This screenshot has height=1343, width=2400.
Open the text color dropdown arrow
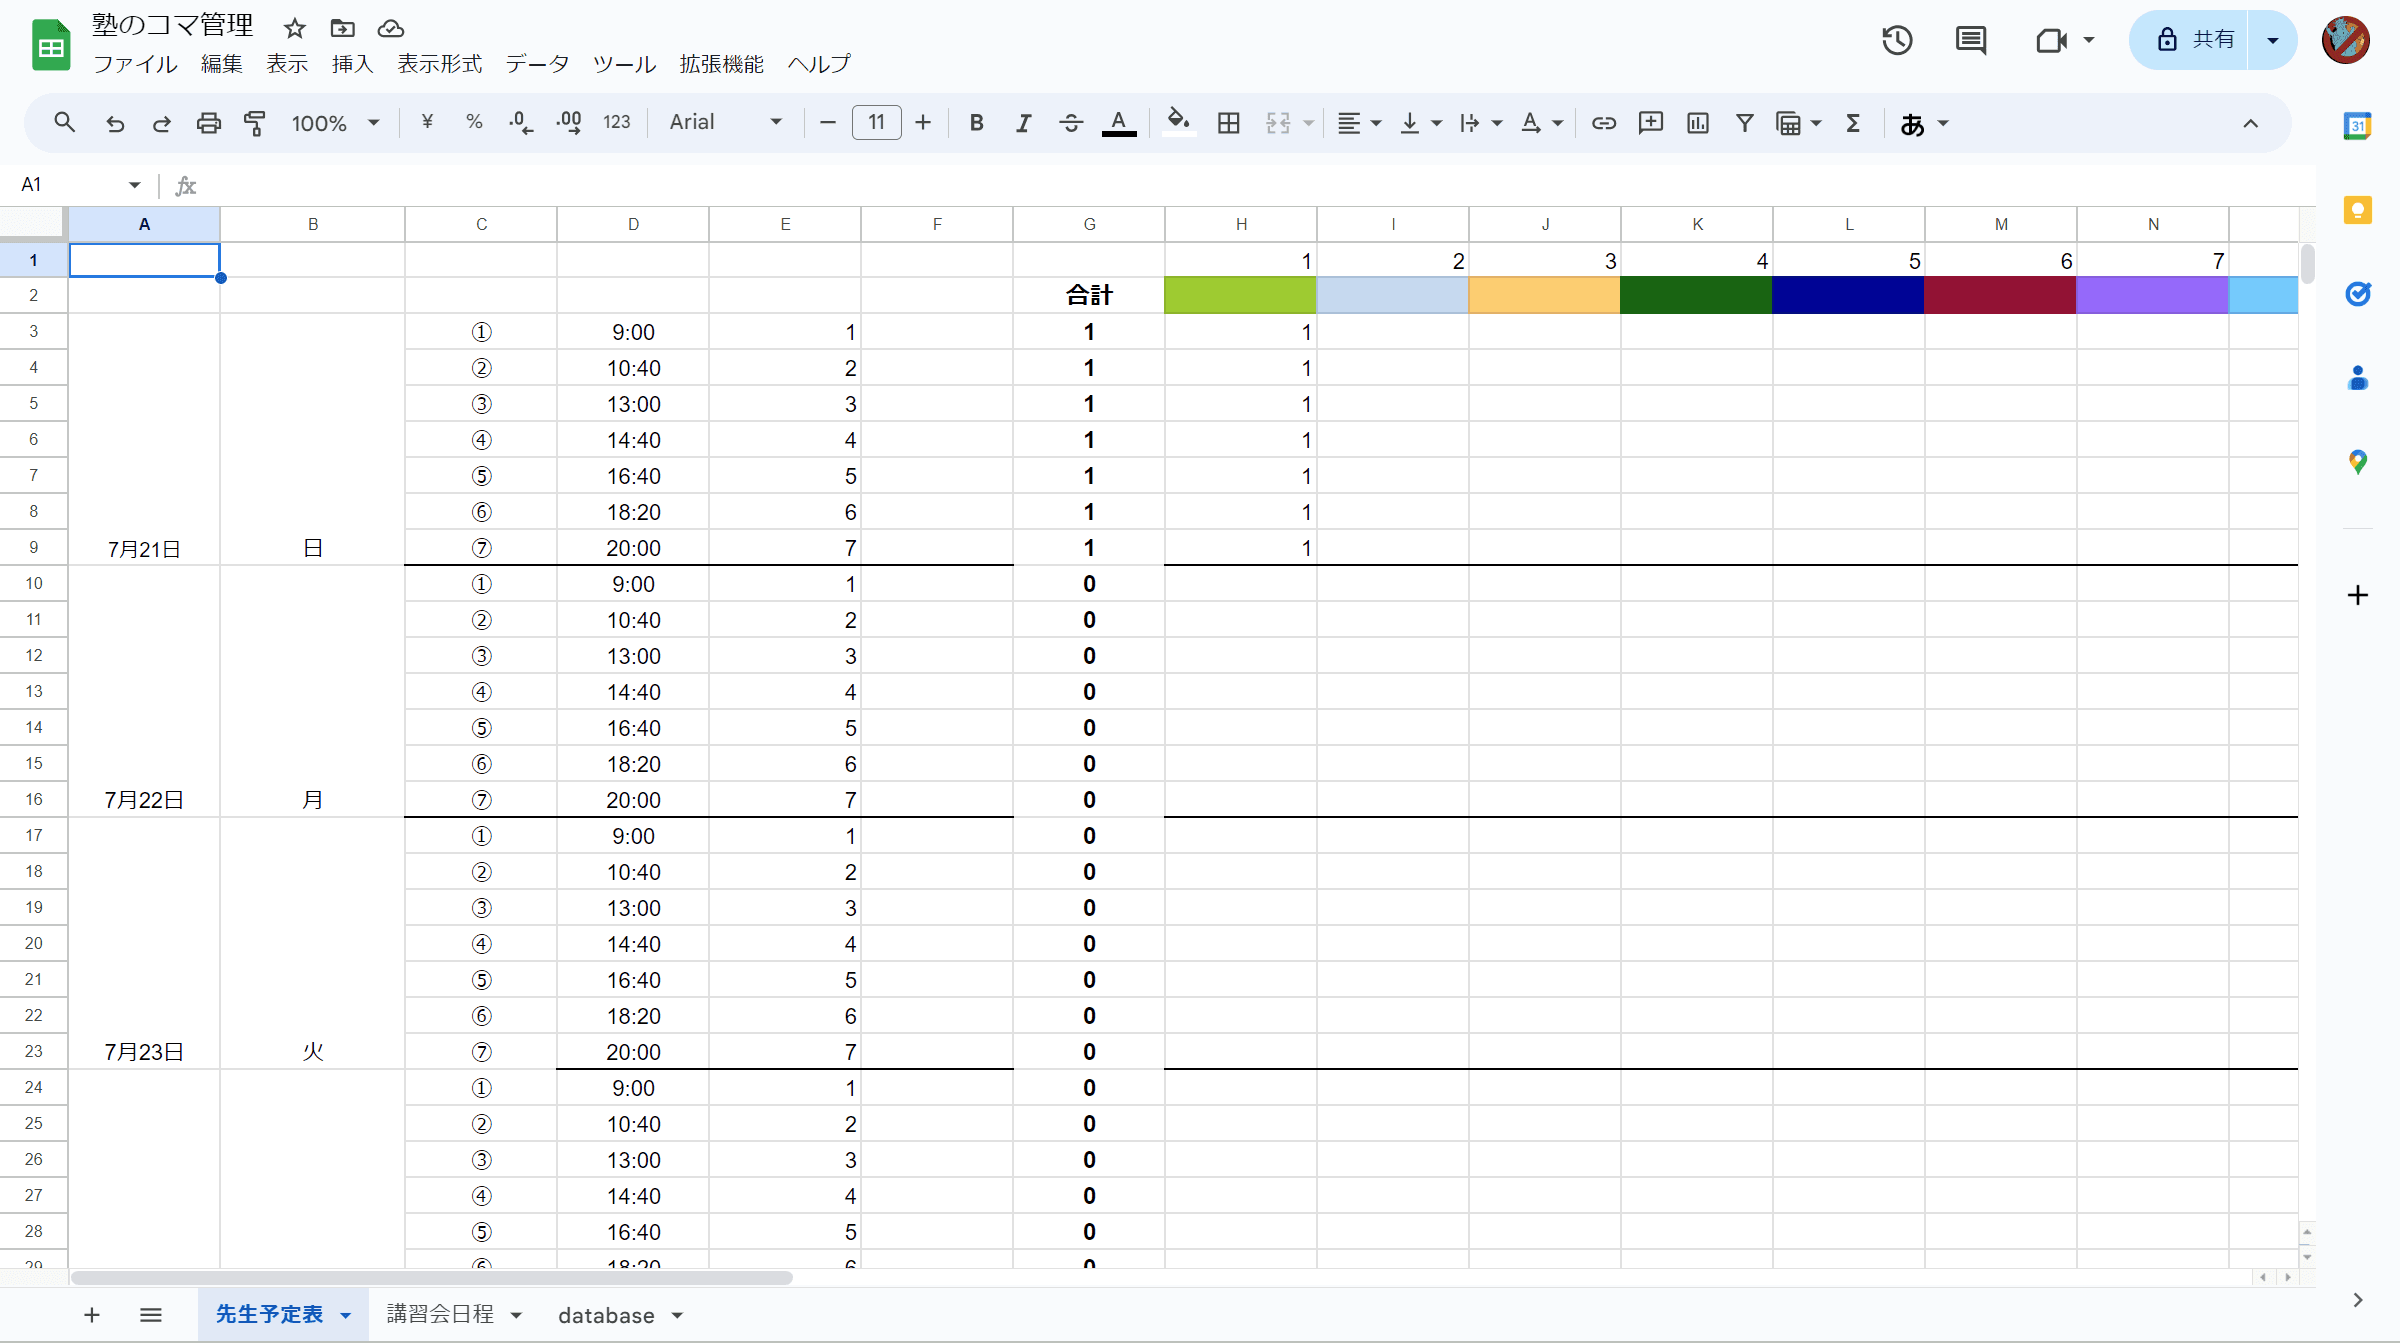click(x=1119, y=122)
